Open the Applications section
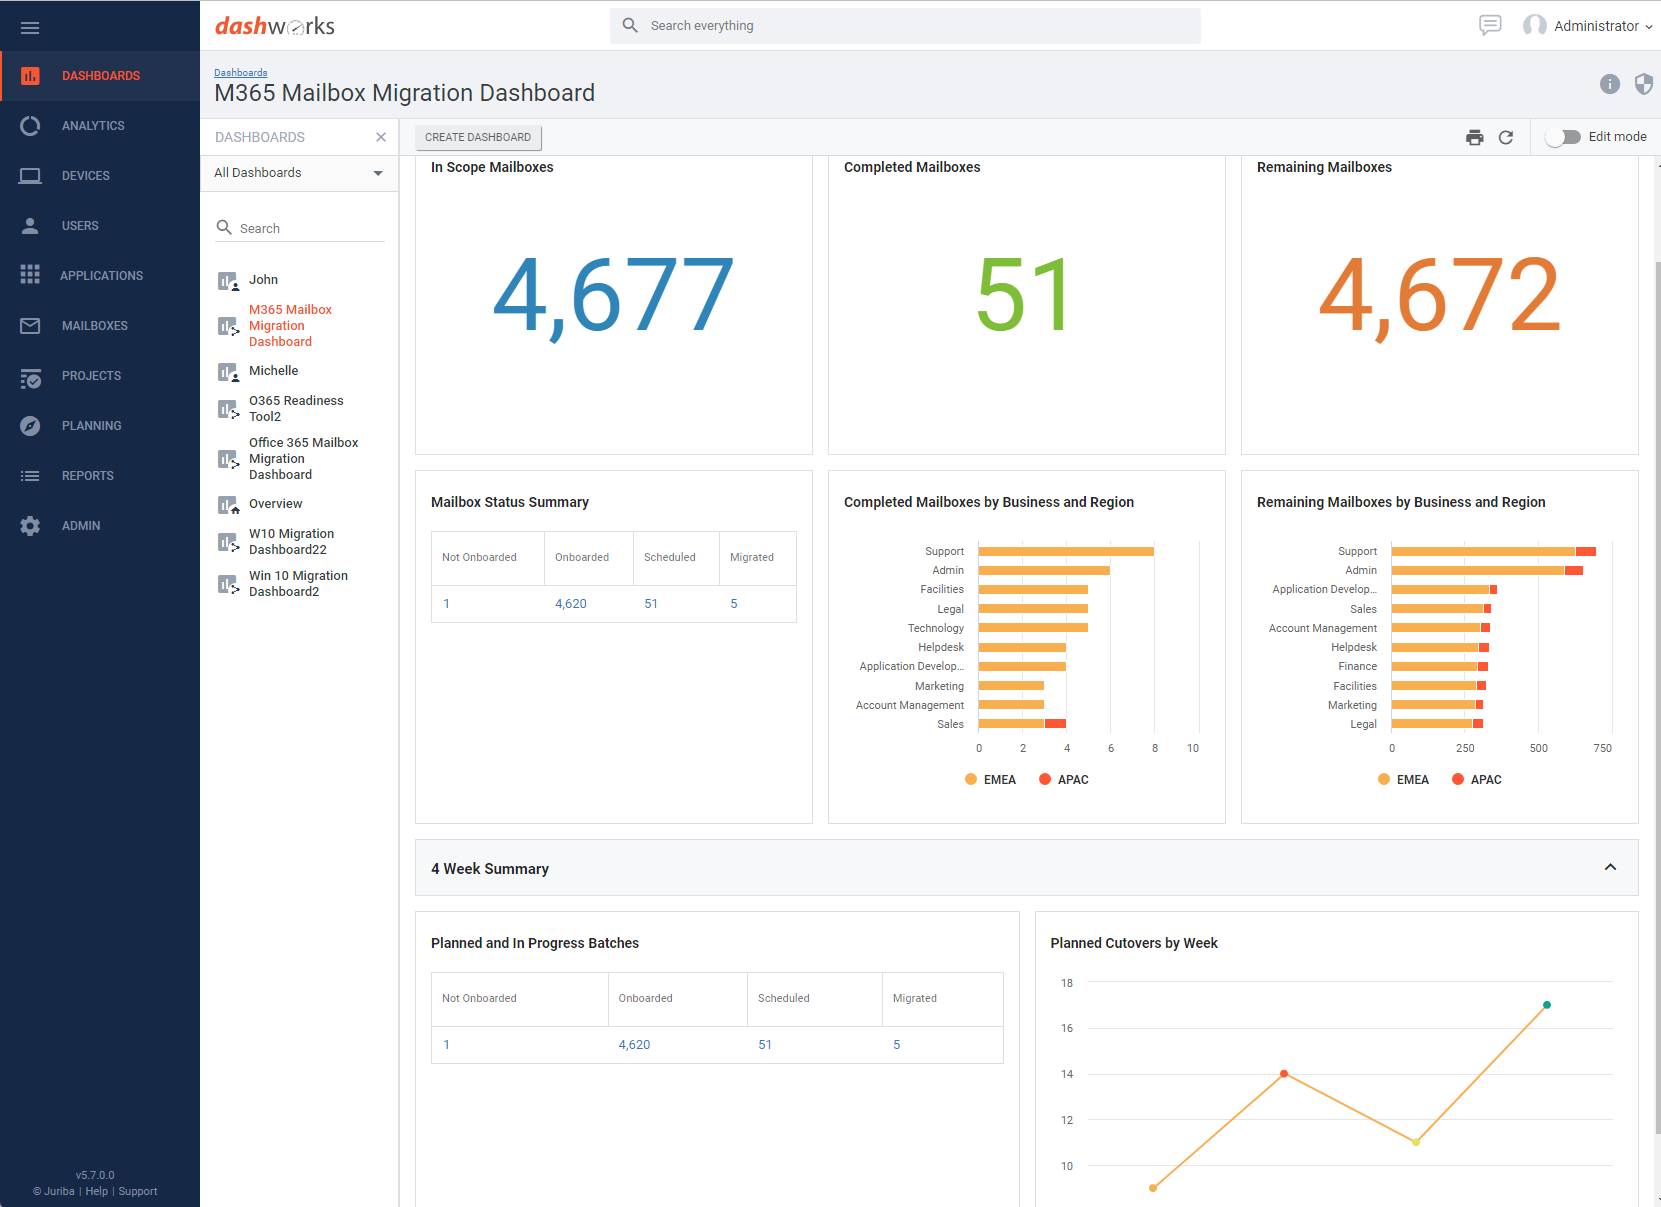The width and height of the screenshot is (1661, 1207). pos(100,276)
